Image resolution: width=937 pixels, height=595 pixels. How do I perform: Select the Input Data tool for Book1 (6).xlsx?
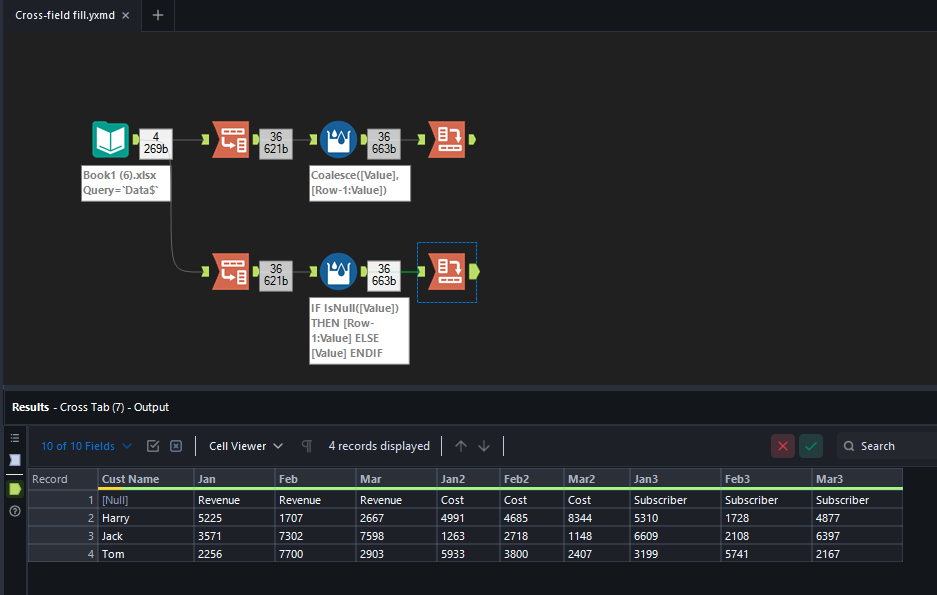111,139
